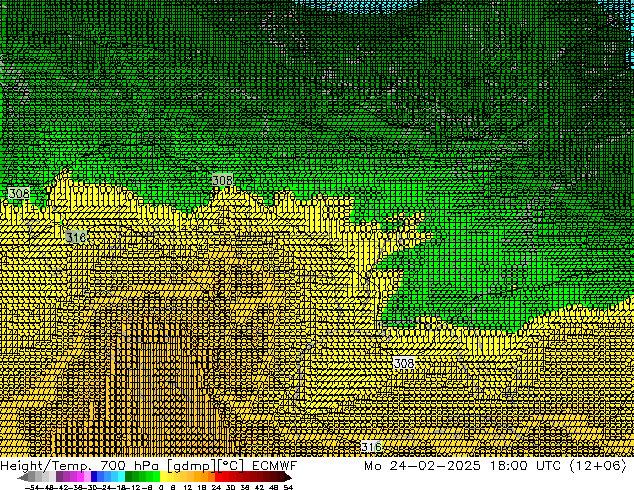Click the '[°C]' unit label
This screenshot has width=634, height=490.
point(230,466)
